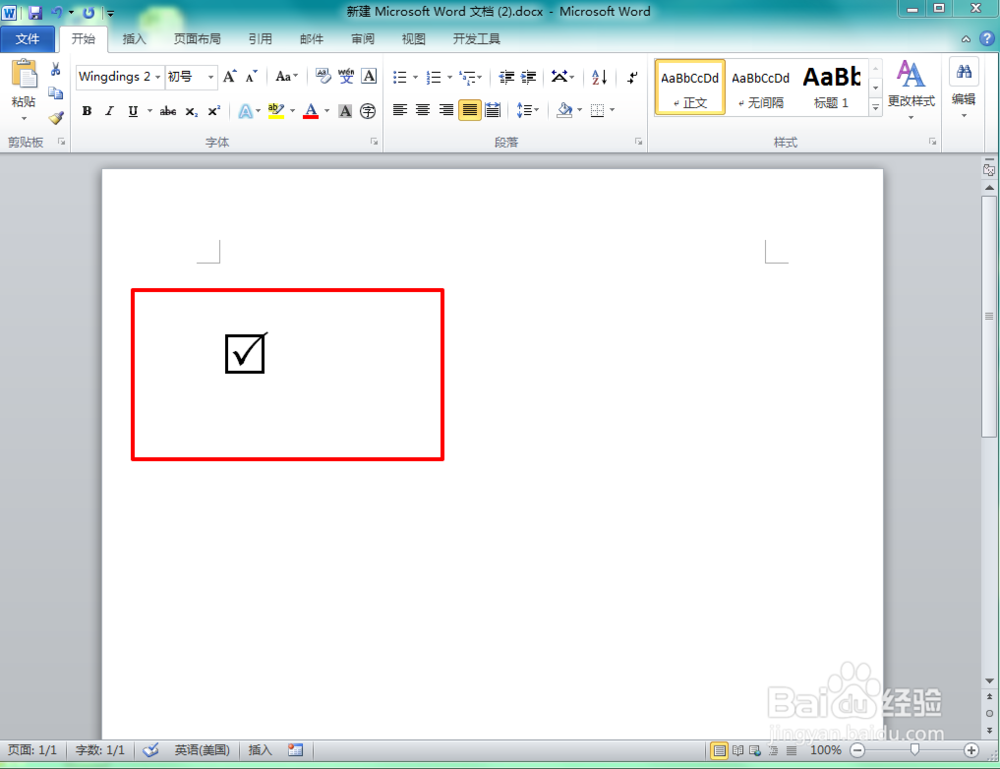Screen dimensions: 1000x769
Task: Click the Paste clipboard icon
Action: [x=24, y=74]
